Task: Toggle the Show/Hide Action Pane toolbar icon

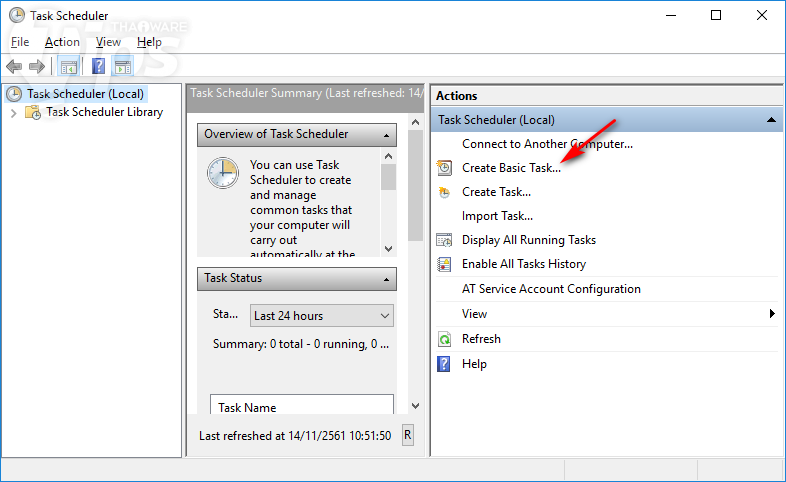Action: pyautogui.click(x=123, y=67)
